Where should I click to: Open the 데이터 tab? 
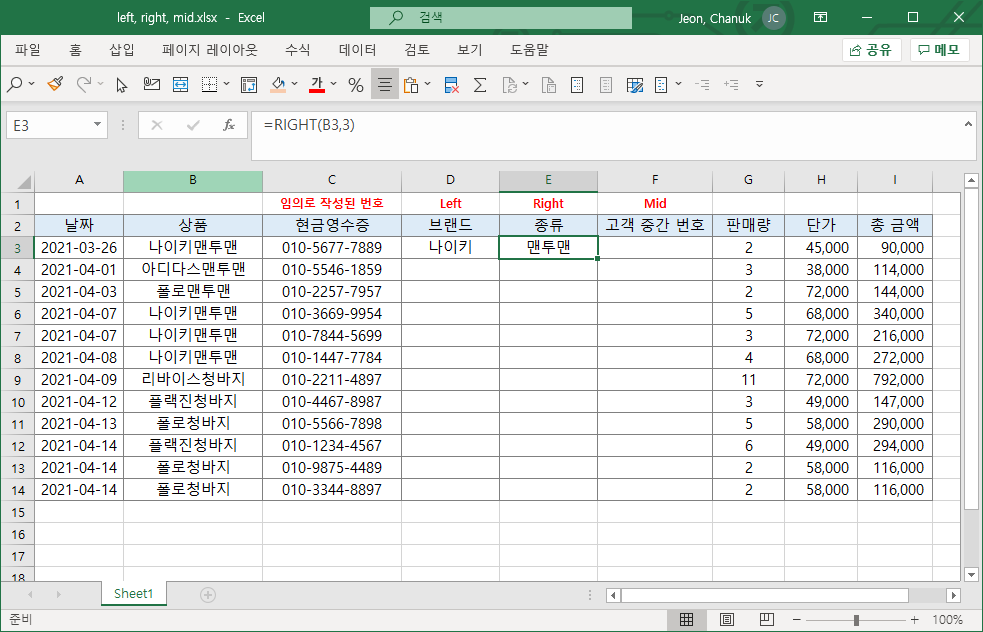pos(357,50)
